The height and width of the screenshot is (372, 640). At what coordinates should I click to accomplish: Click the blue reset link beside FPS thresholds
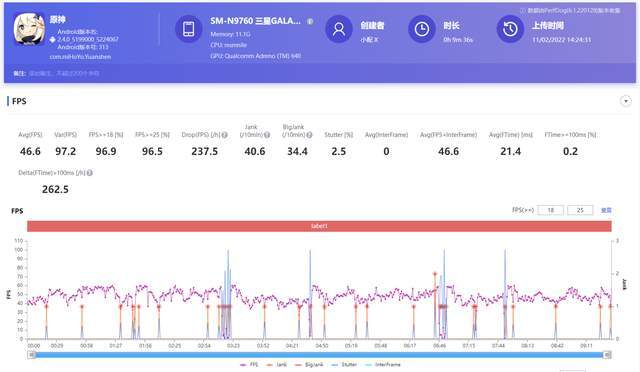click(x=606, y=210)
